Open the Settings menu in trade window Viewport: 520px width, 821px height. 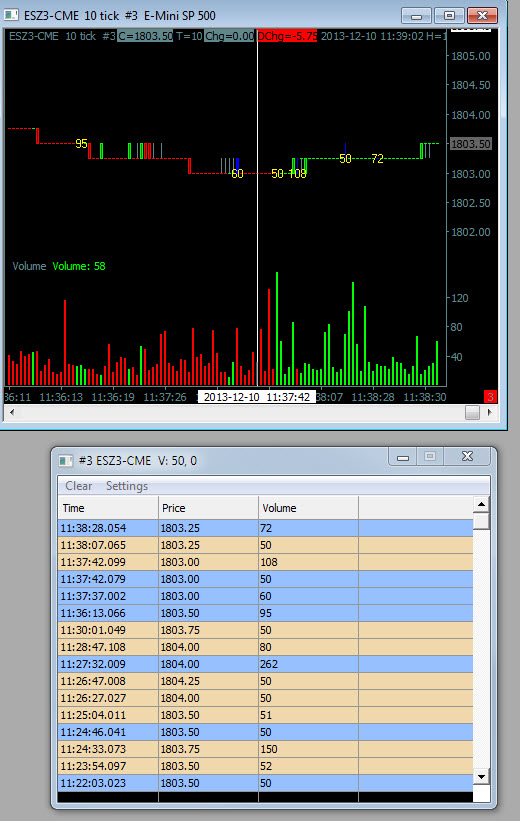coord(127,486)
